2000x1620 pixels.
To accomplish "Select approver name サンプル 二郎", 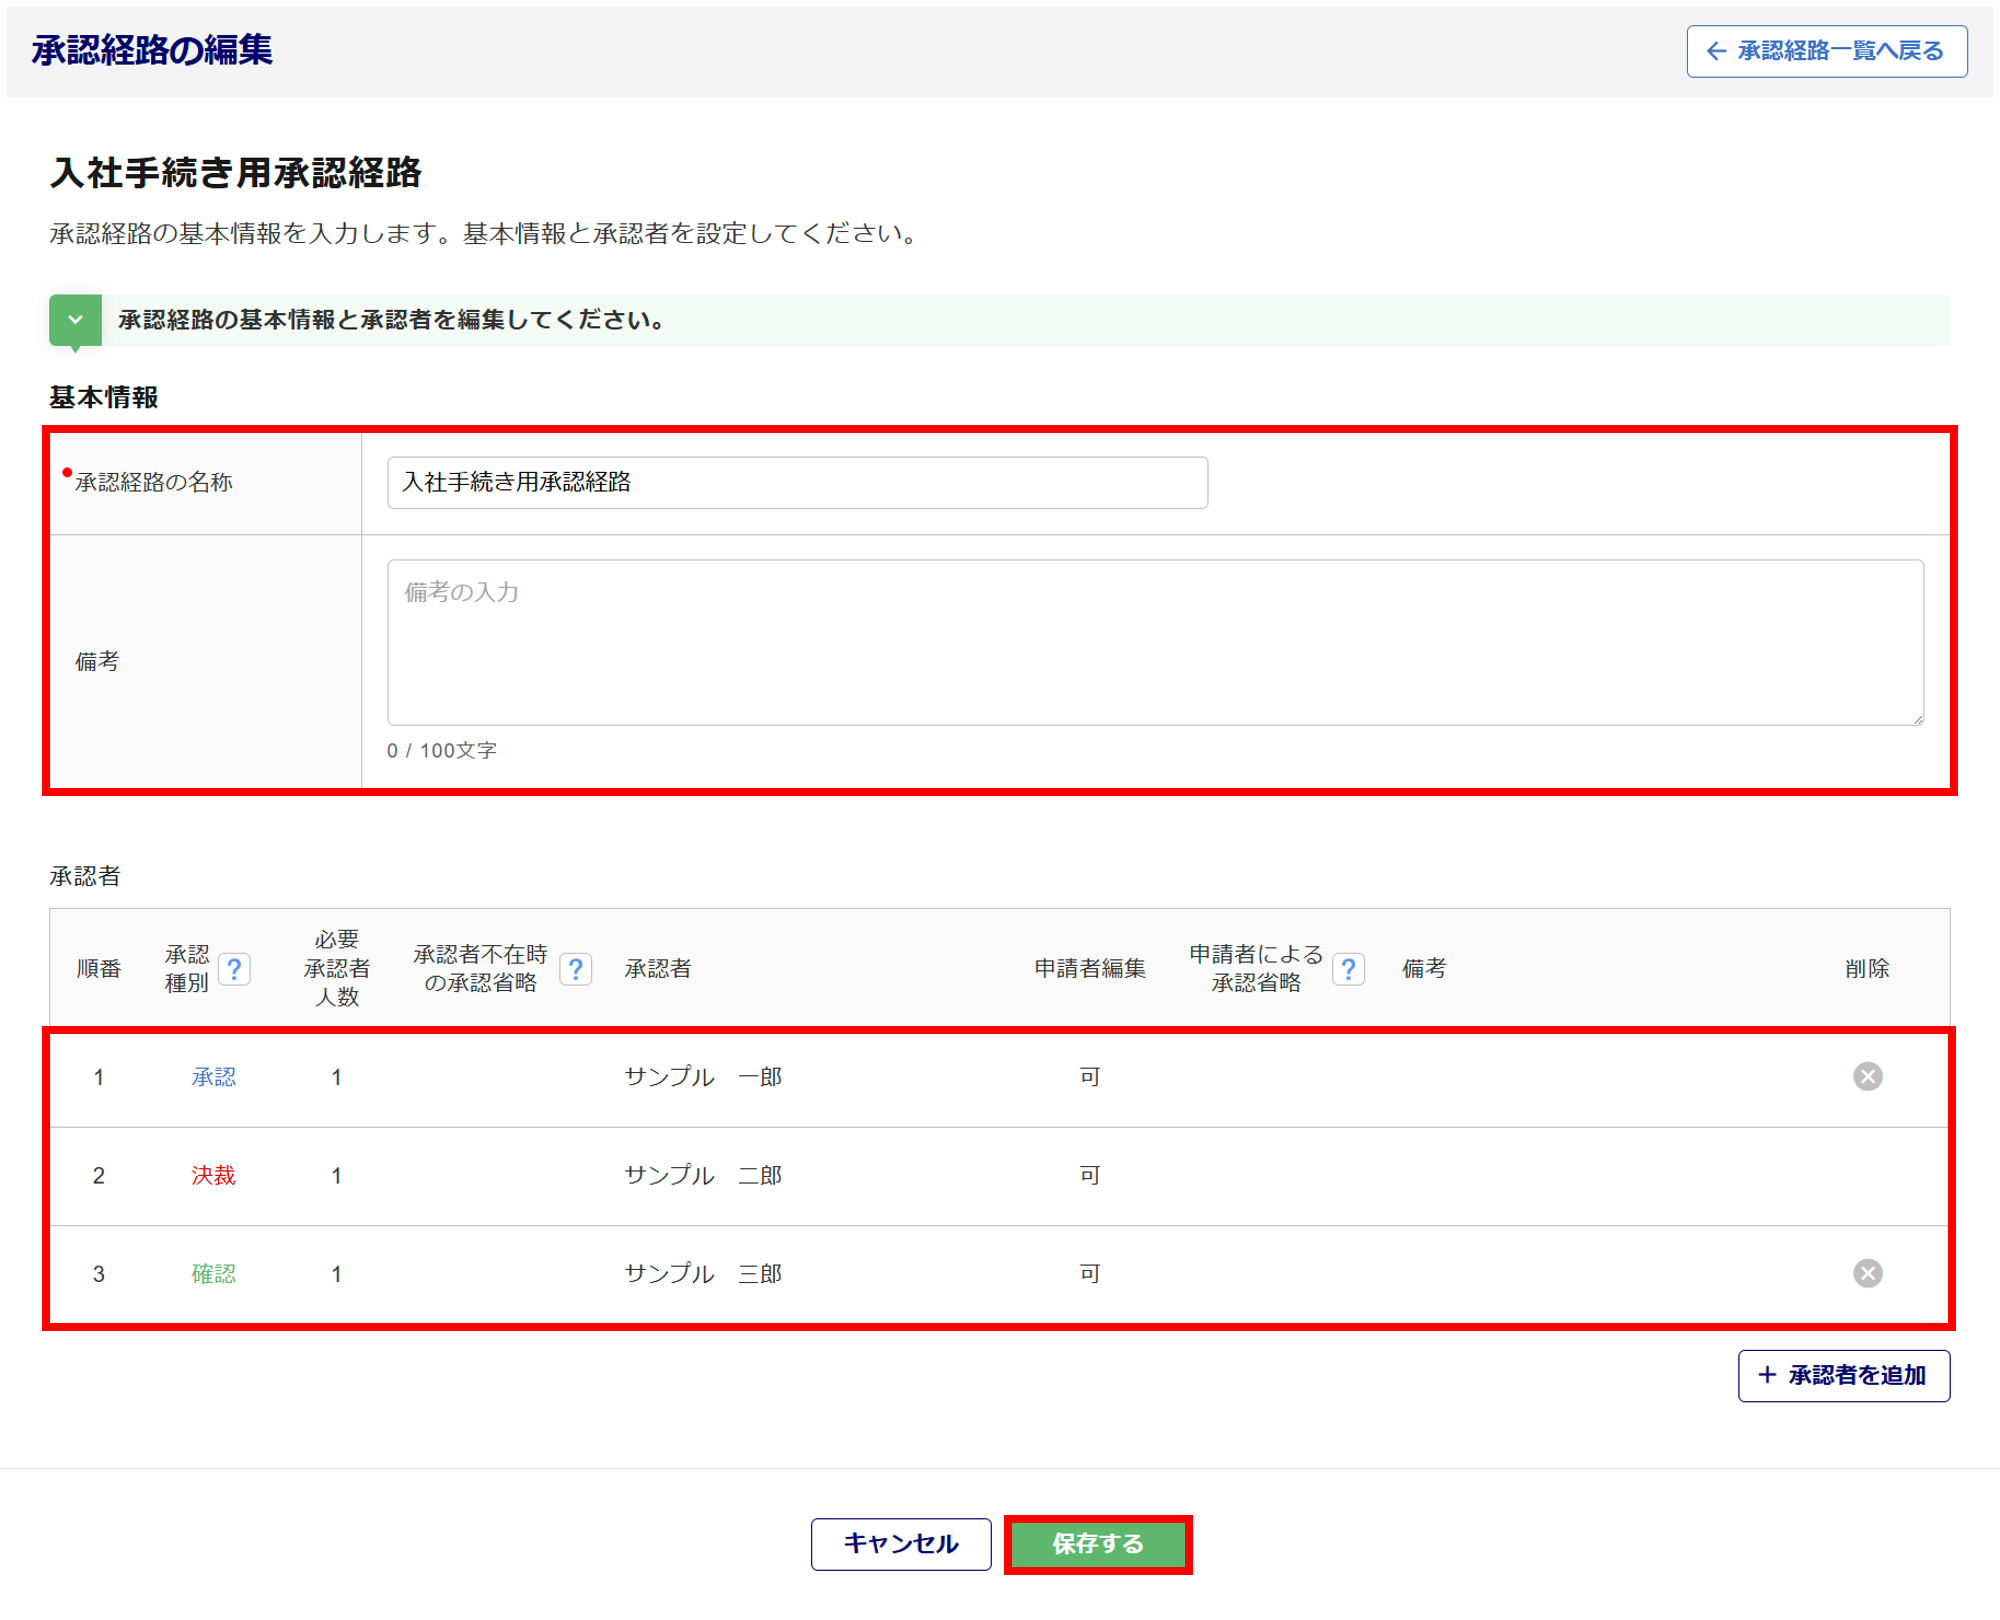I will (x=703, y=1176).
